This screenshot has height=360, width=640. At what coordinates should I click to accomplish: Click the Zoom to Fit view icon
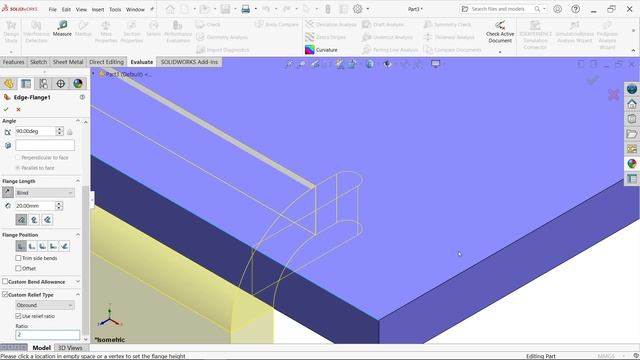289,64
